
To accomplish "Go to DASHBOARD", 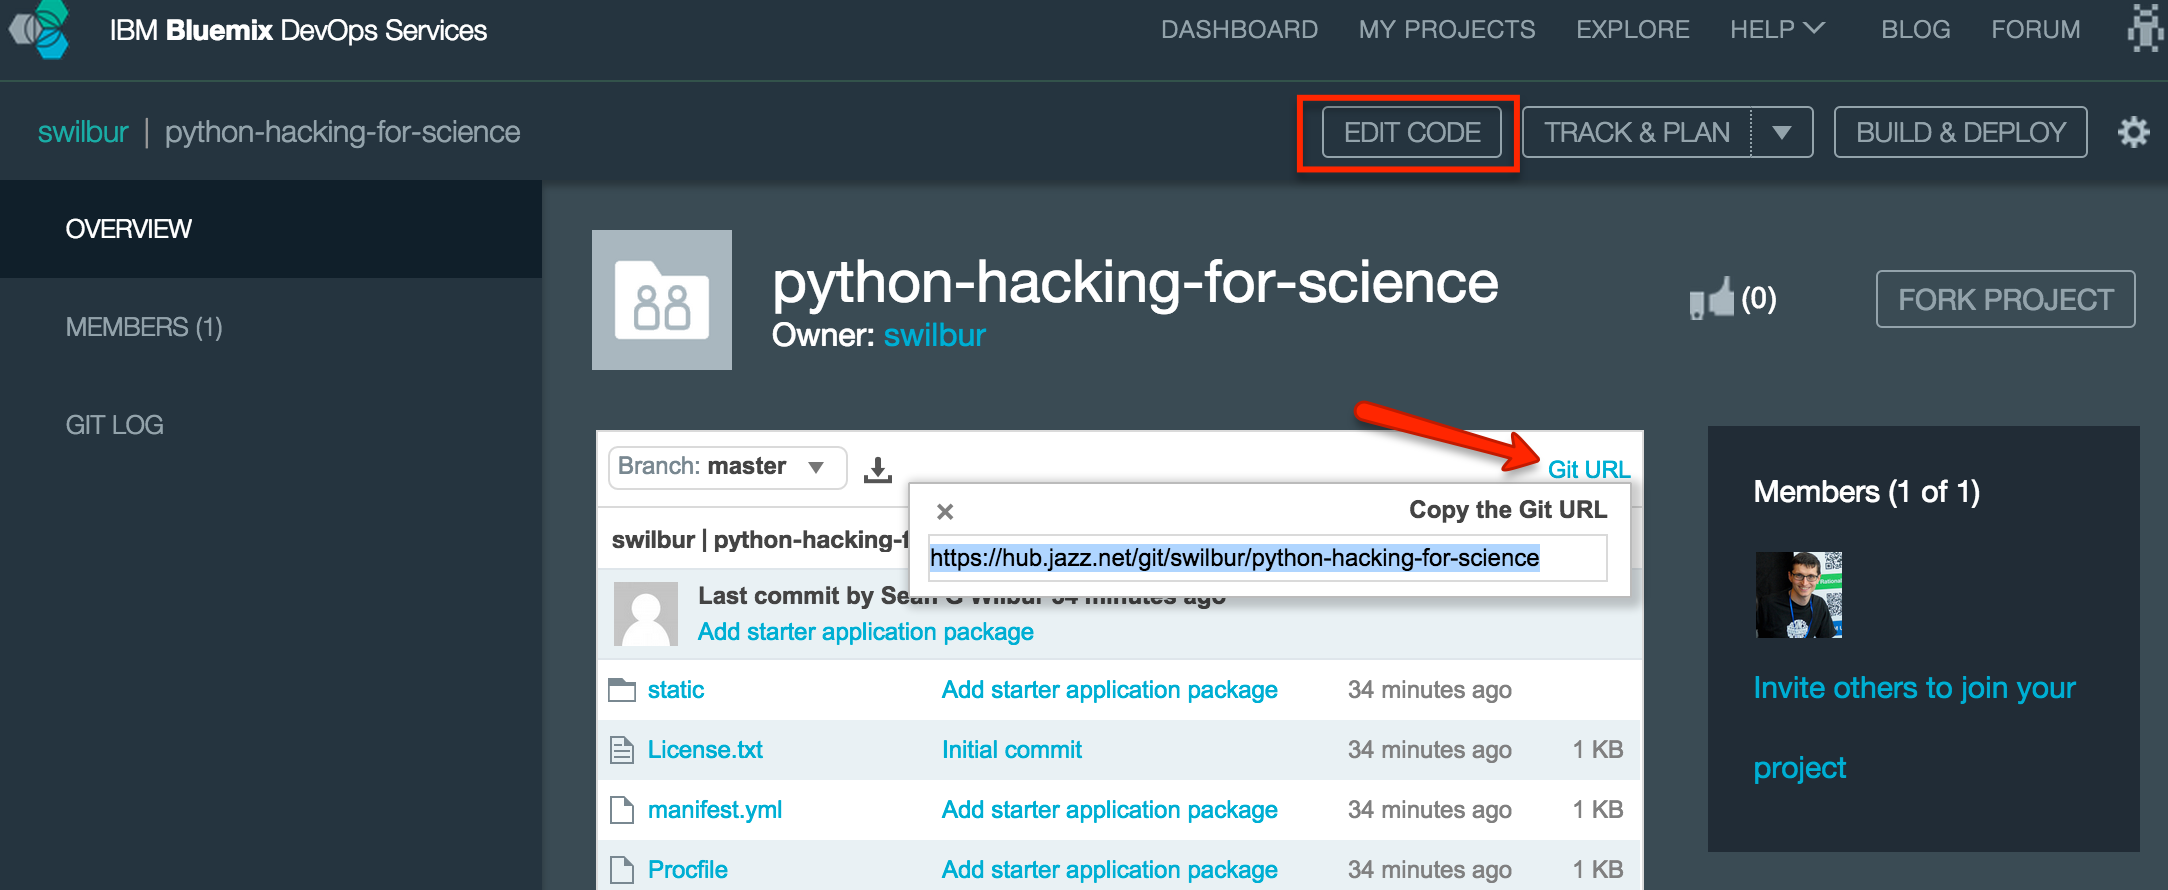I will click(1239, 30).
